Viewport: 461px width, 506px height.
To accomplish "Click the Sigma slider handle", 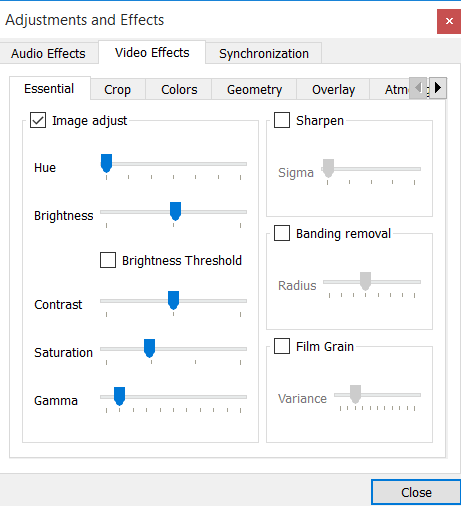I will 328,168.
